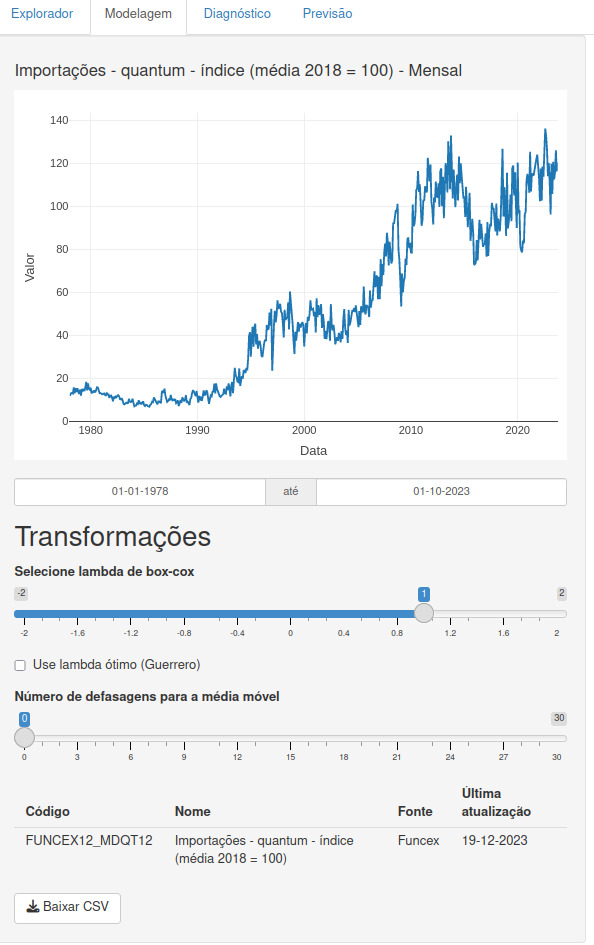
Task: Stay on the Modelagem tab
Action: tap(138, 14)
